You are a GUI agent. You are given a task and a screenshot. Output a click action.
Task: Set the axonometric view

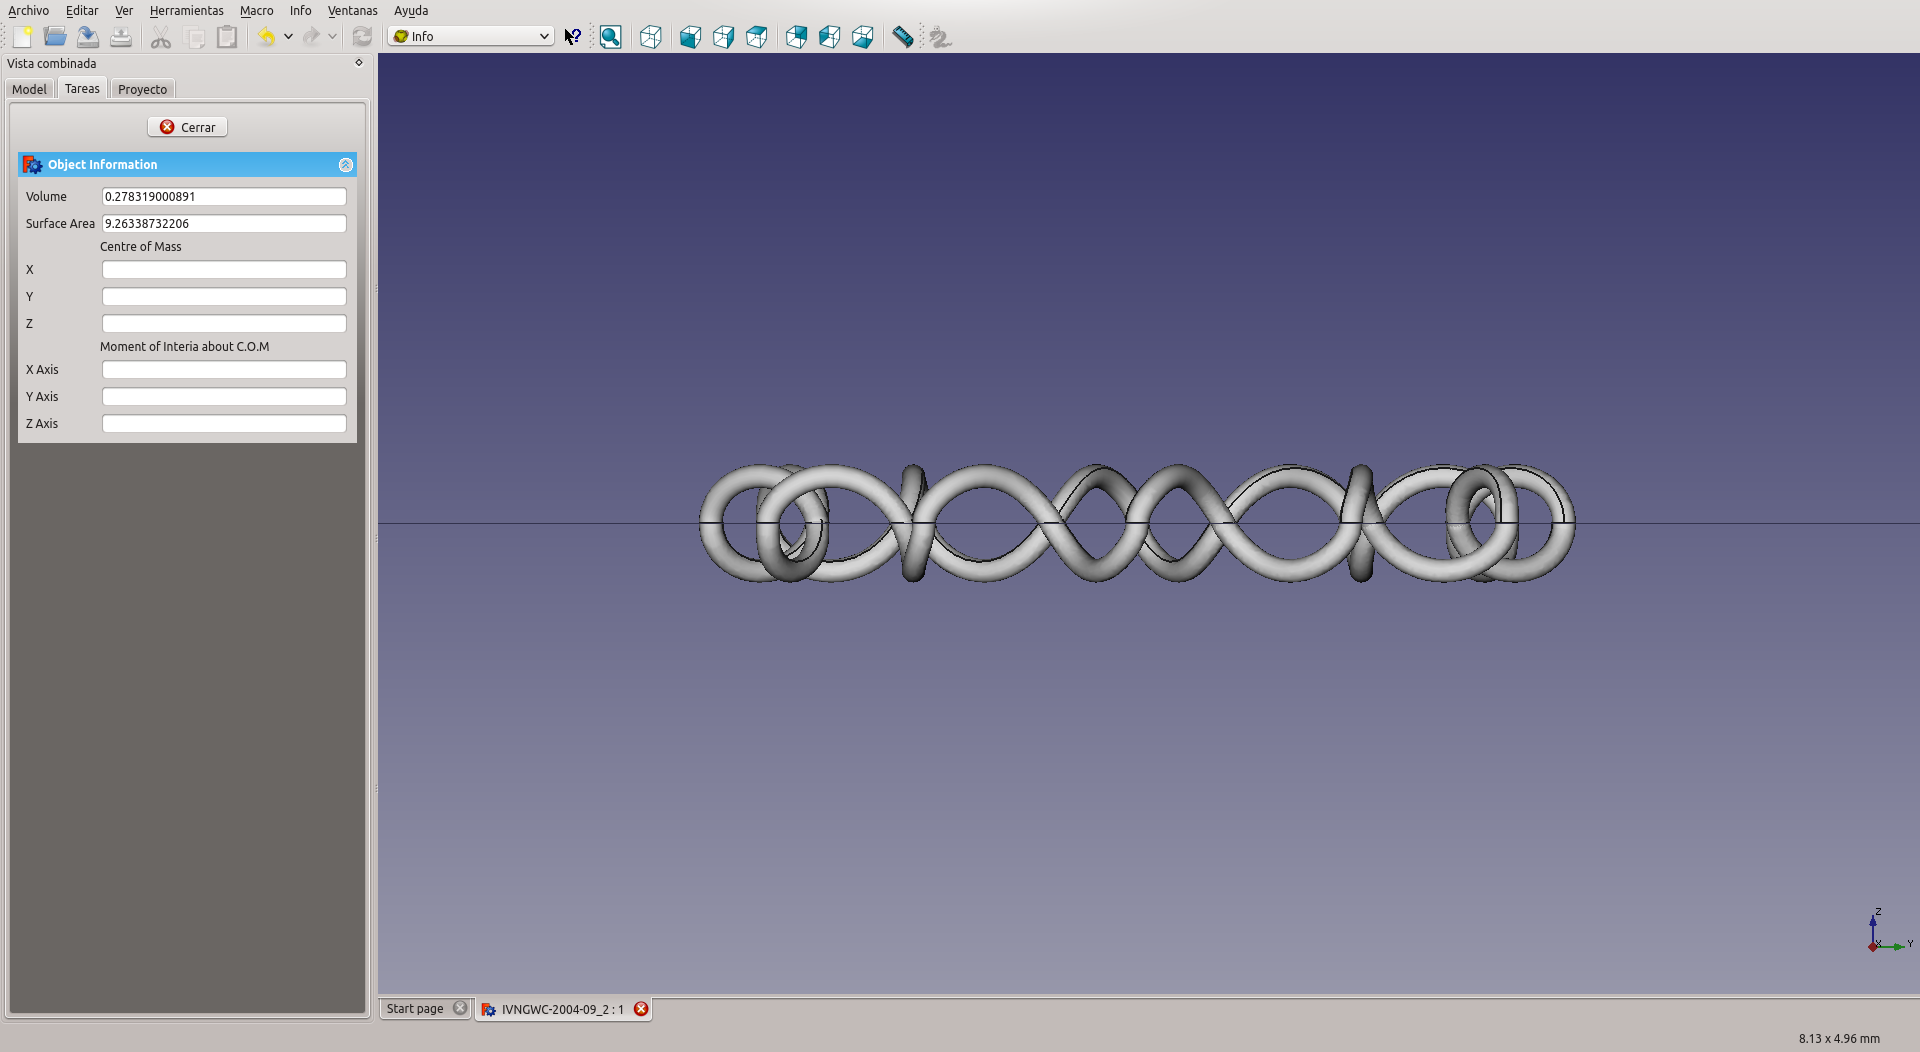click(650, 37)
